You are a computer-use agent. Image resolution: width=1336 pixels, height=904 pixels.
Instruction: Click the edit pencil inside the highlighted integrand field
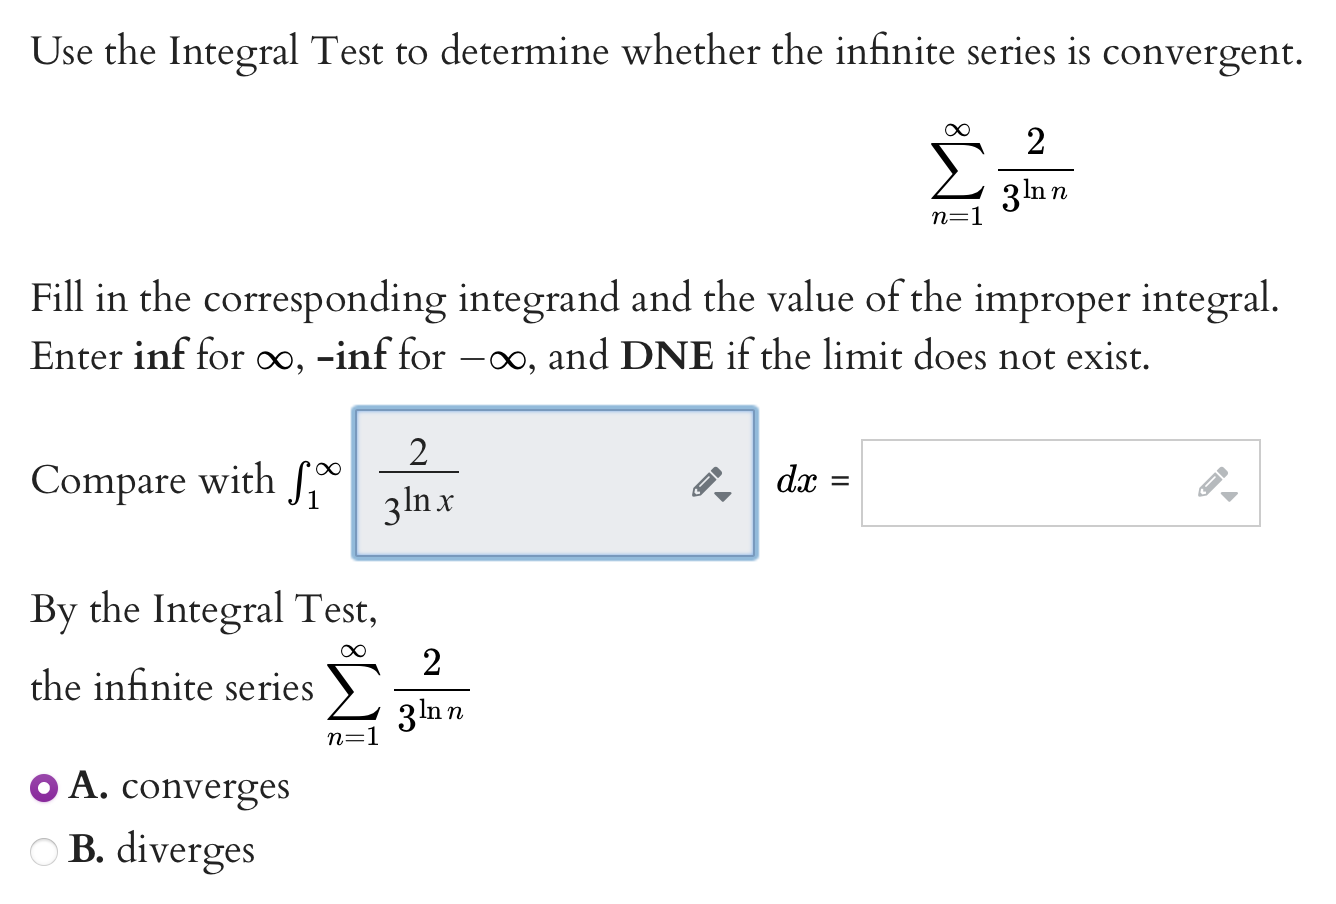[x=705, y=483]
